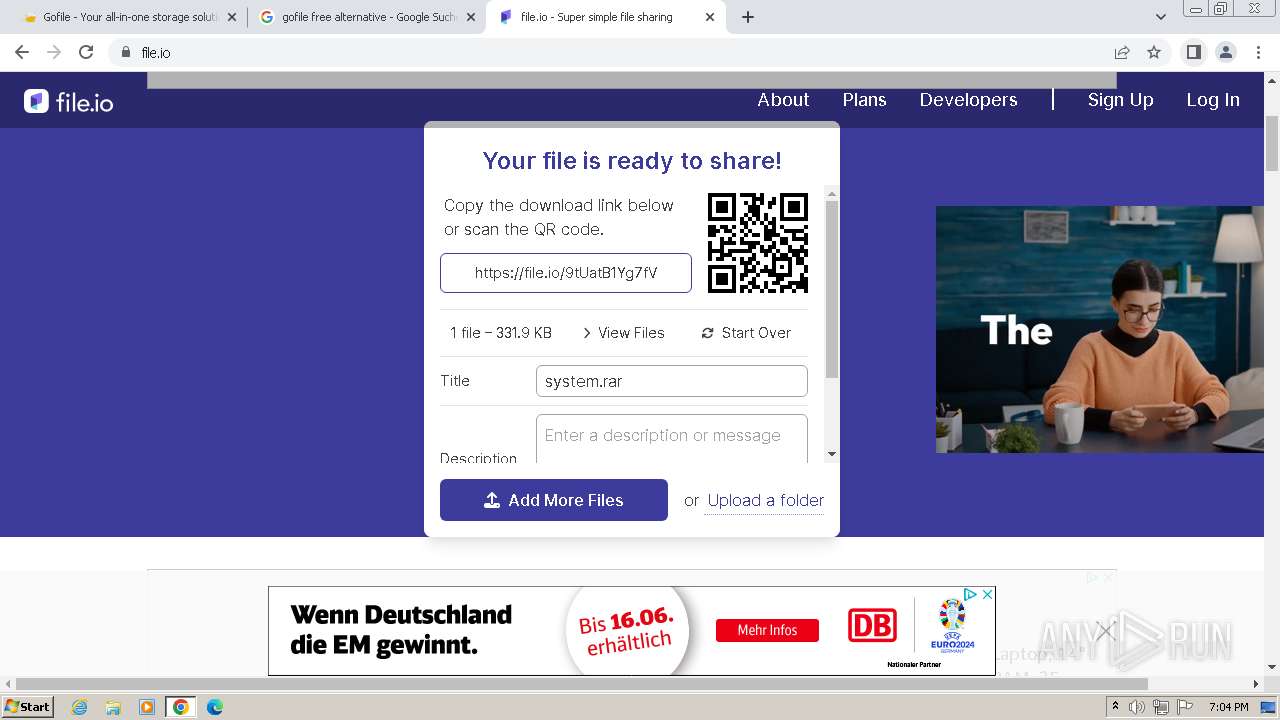Screen dimensions: 1280x720
Task: Close the Google Suche tab
Action: pyautogui.click(x=470, y=17)
